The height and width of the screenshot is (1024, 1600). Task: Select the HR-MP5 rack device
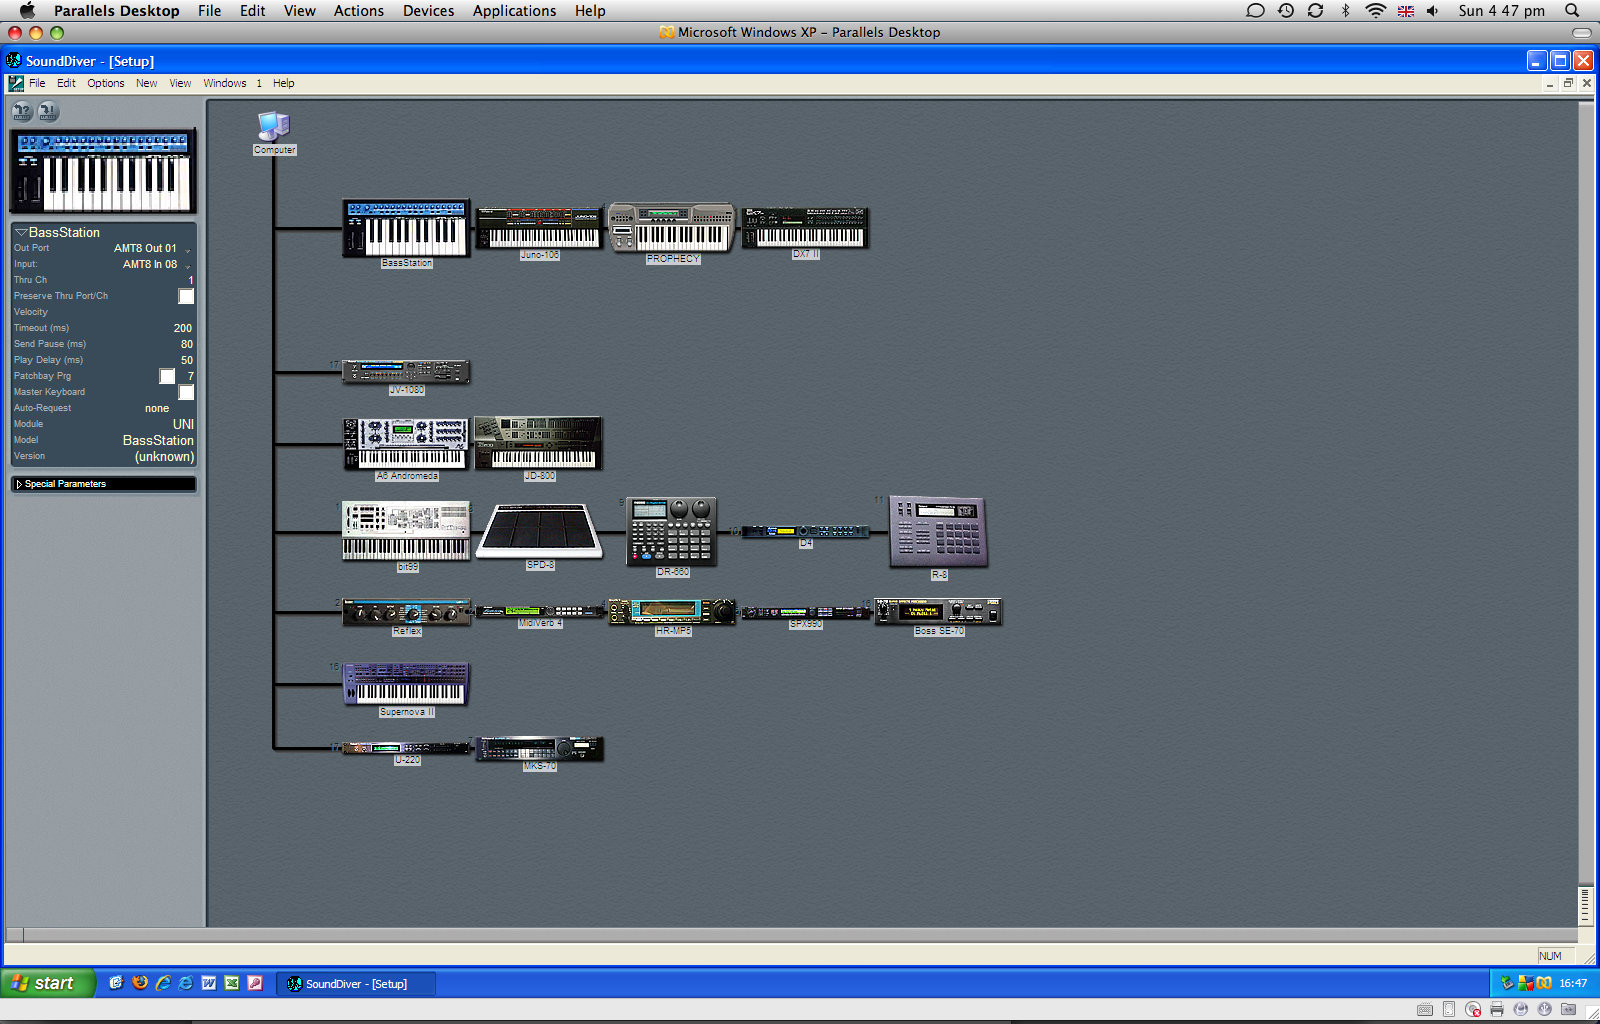click(x=672, y=612)
